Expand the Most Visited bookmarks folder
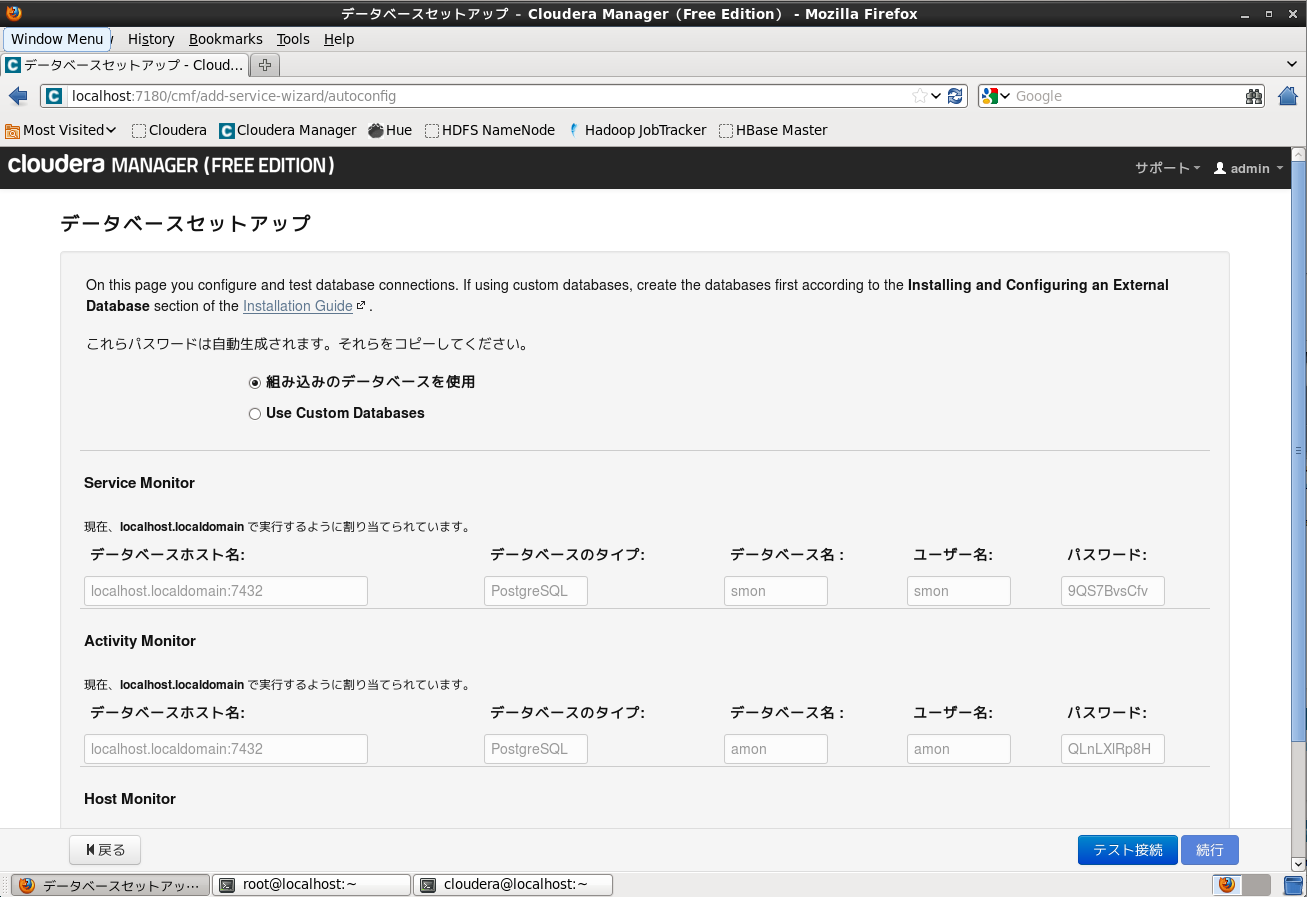Image resolution: width=1307 pixels, height=897 pixels. (x=61, y=130)
